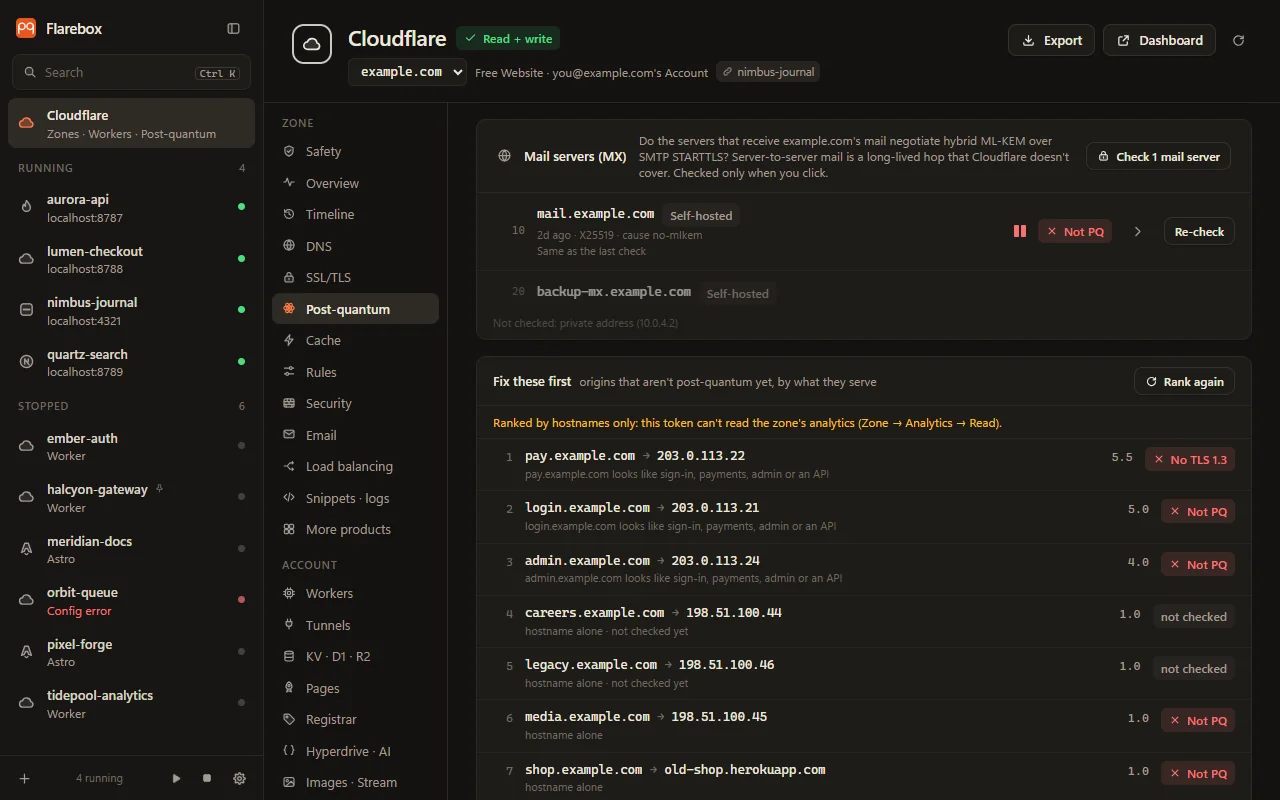The height and width of the screenshot is (800, 1280).
Task: Click the Export button
Action: pos(1051,40)
